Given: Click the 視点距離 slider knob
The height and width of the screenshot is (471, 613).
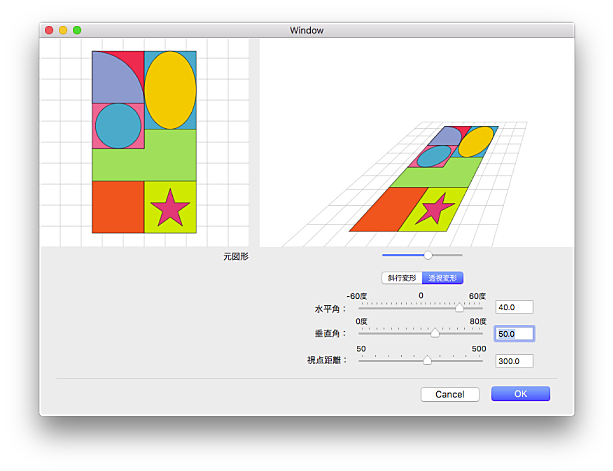Looking at the screenshot, I should pyautogui.click(x=428, y=360).
